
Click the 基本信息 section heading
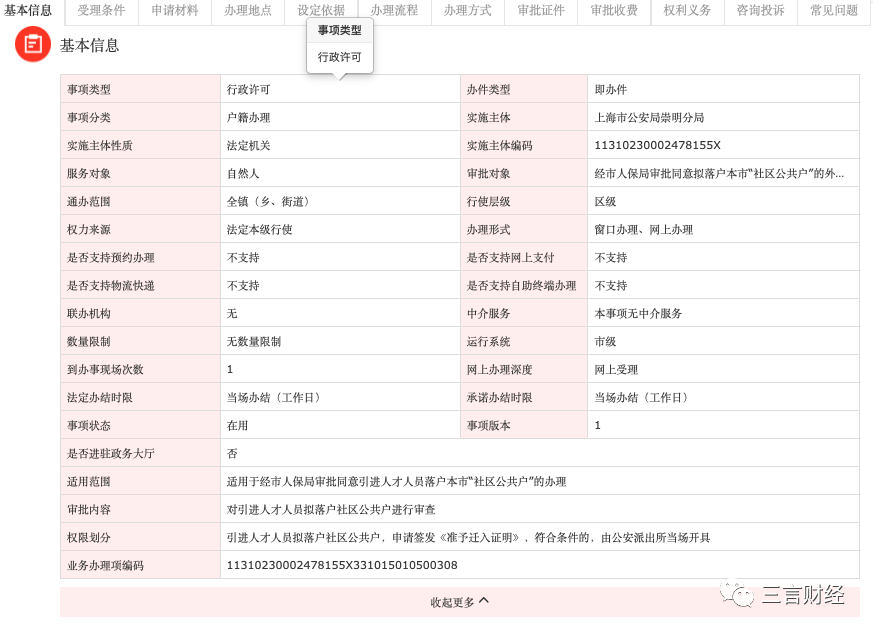(90, 45)
